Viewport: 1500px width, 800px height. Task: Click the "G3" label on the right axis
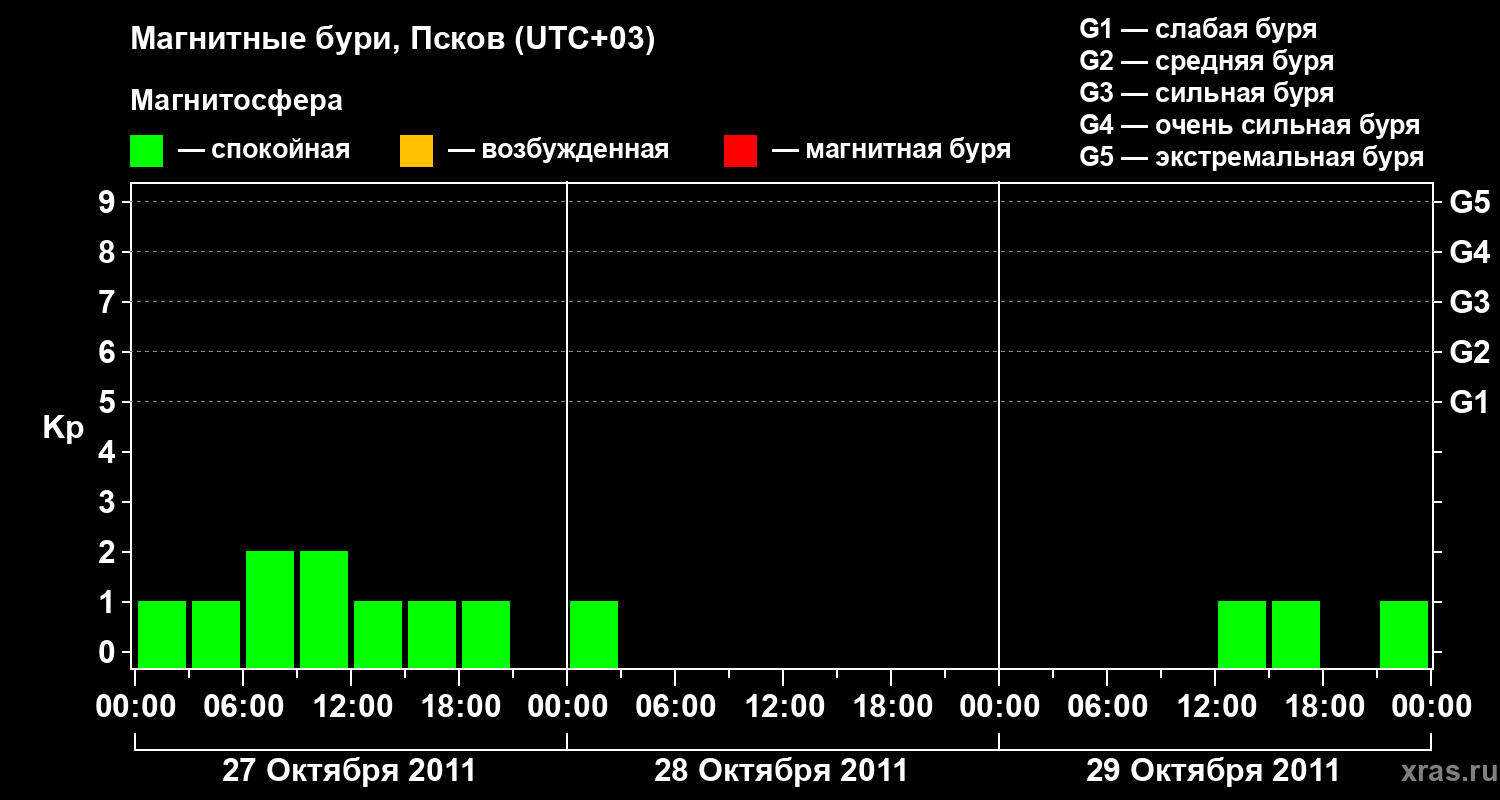(x=1469, y=302)
